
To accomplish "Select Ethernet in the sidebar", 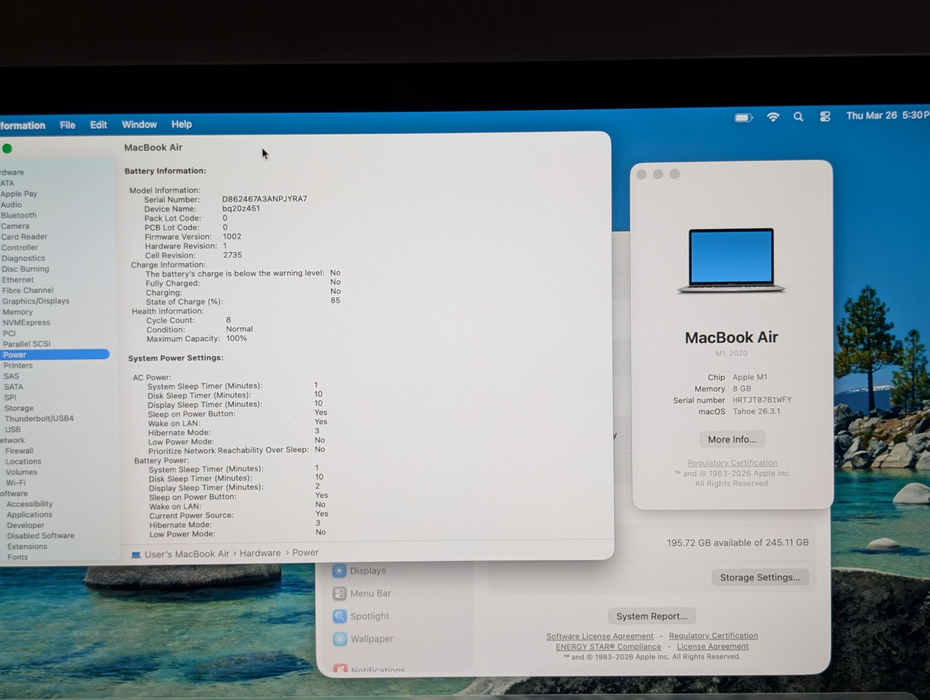I will [x=18, y=279].
